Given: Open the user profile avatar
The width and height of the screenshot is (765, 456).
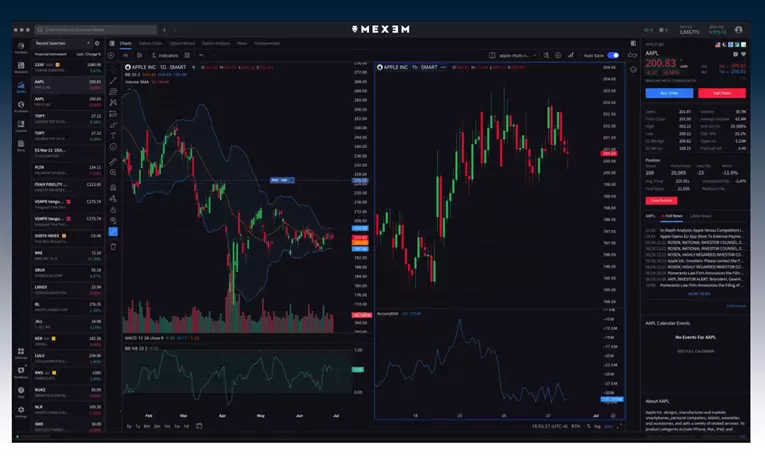Looking at the screenshot, I should (739, 30).
